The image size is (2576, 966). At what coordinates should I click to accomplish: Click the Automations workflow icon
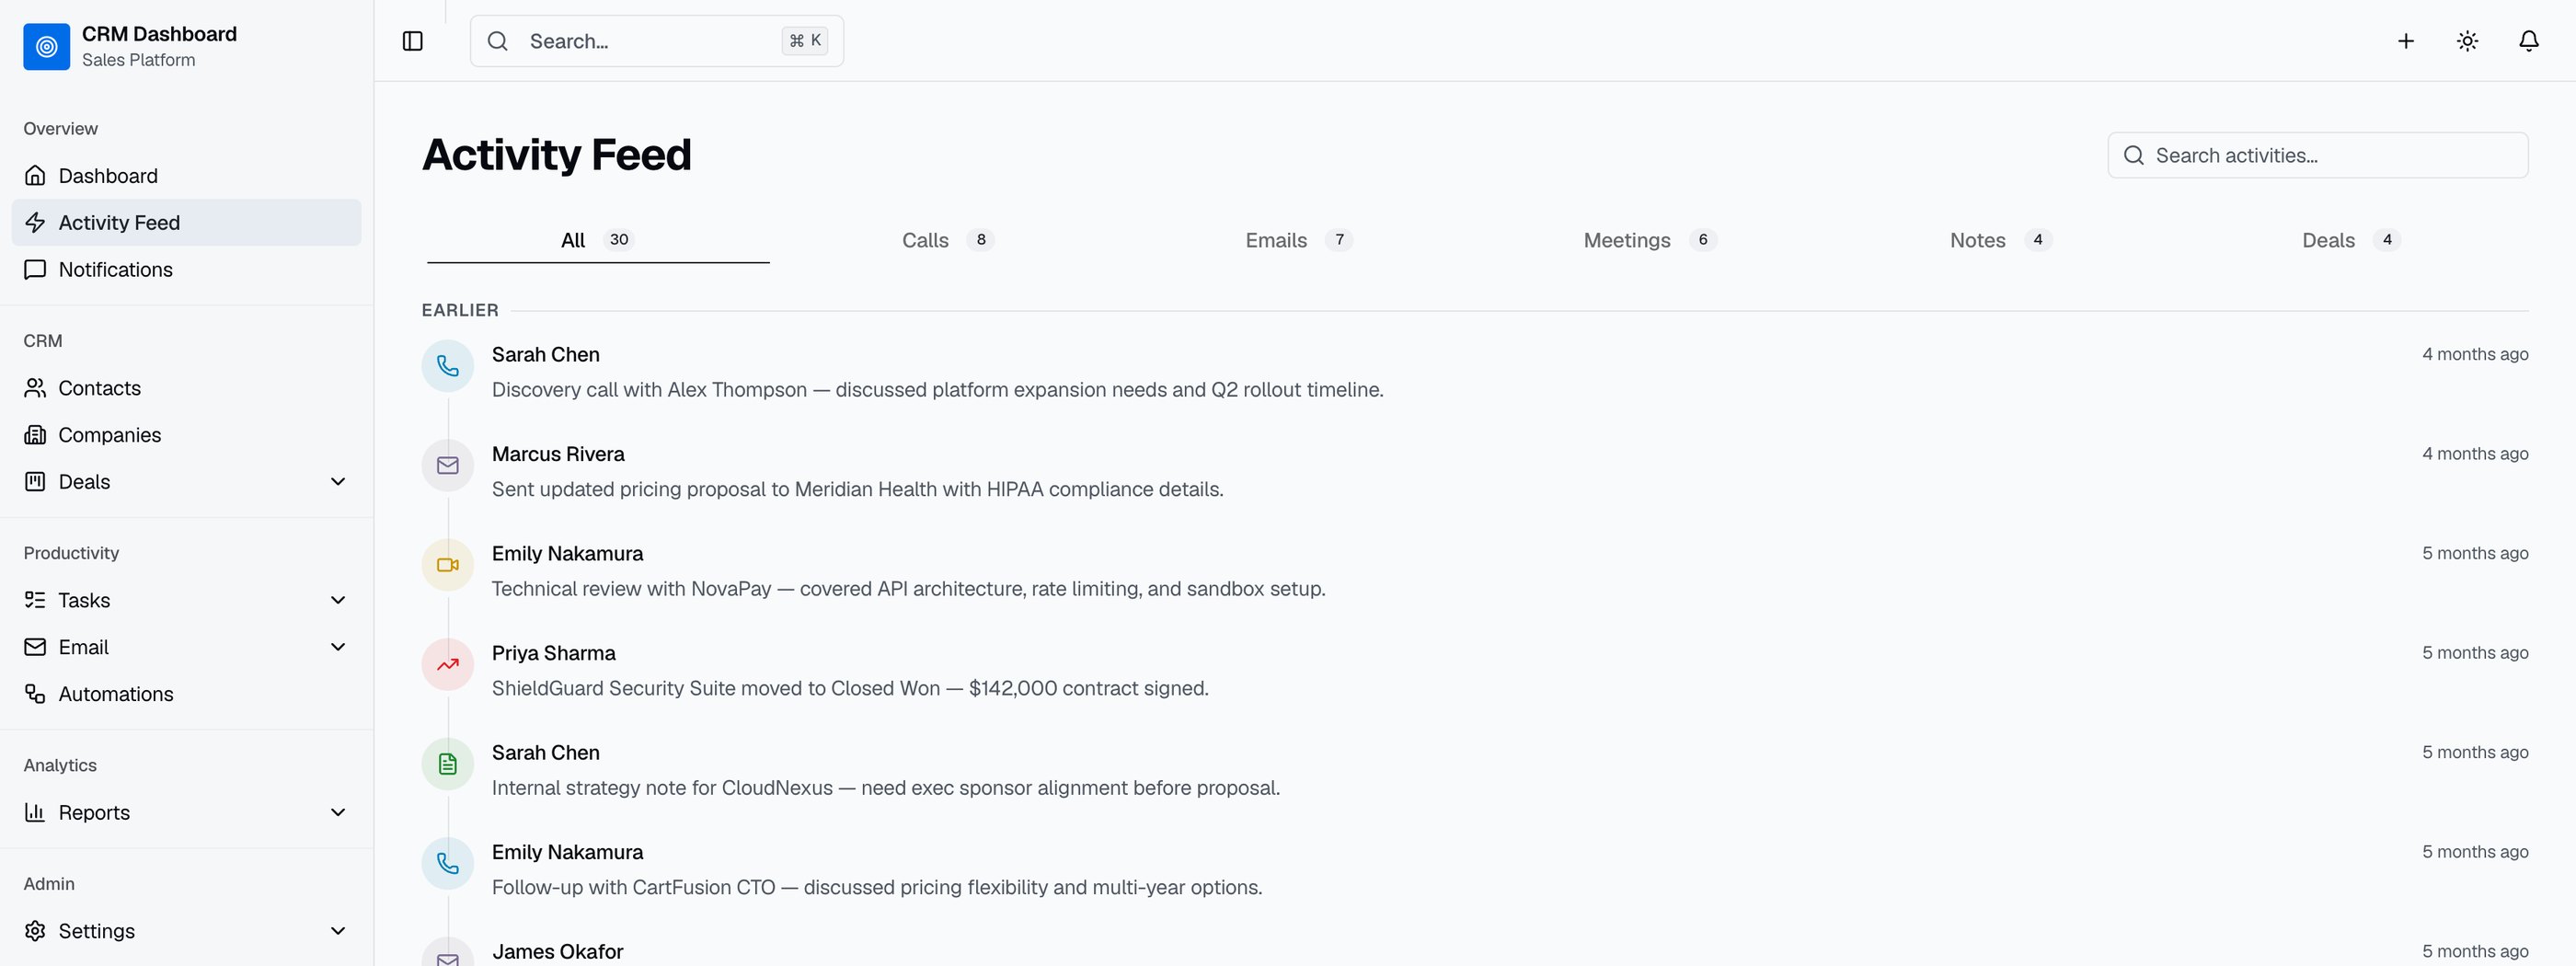35,694
